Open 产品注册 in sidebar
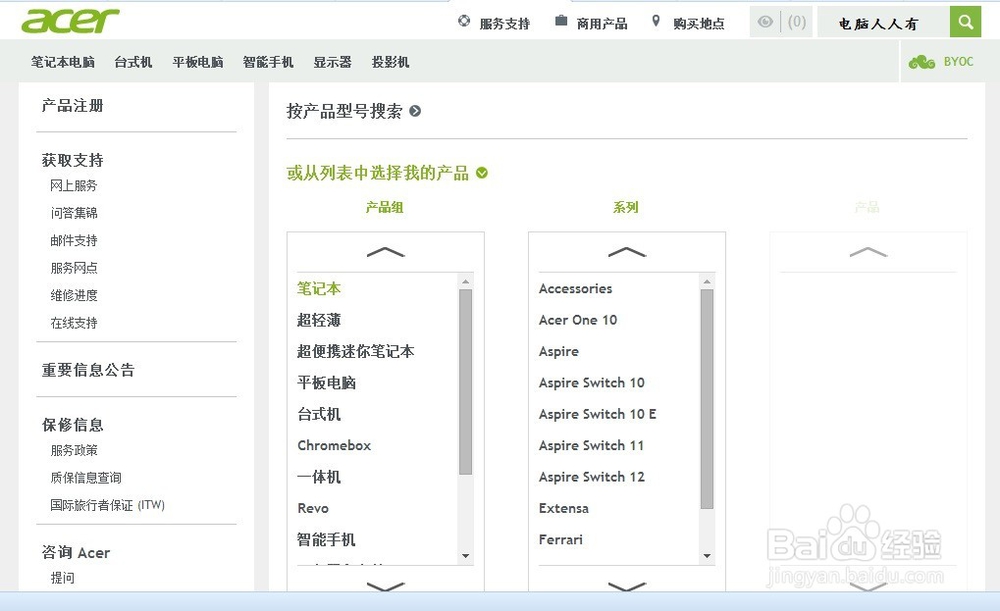The height and width of the screenshot is (611, 1000). (73, 105)
